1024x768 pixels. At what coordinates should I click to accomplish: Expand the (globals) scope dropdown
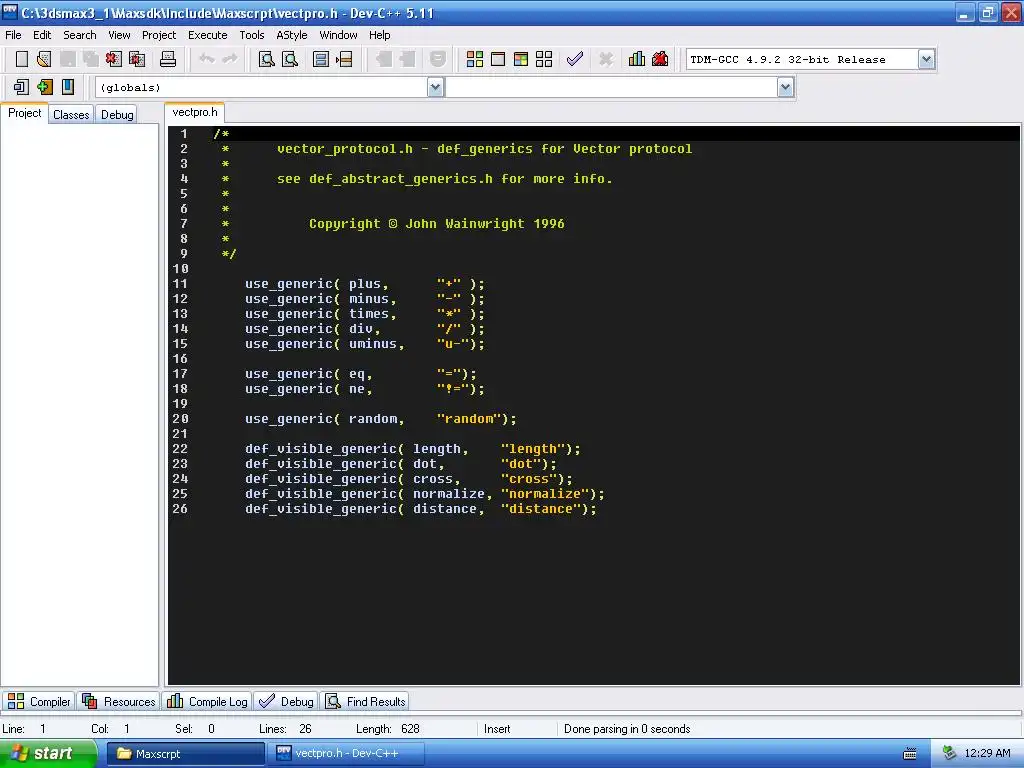click(436, 87)
